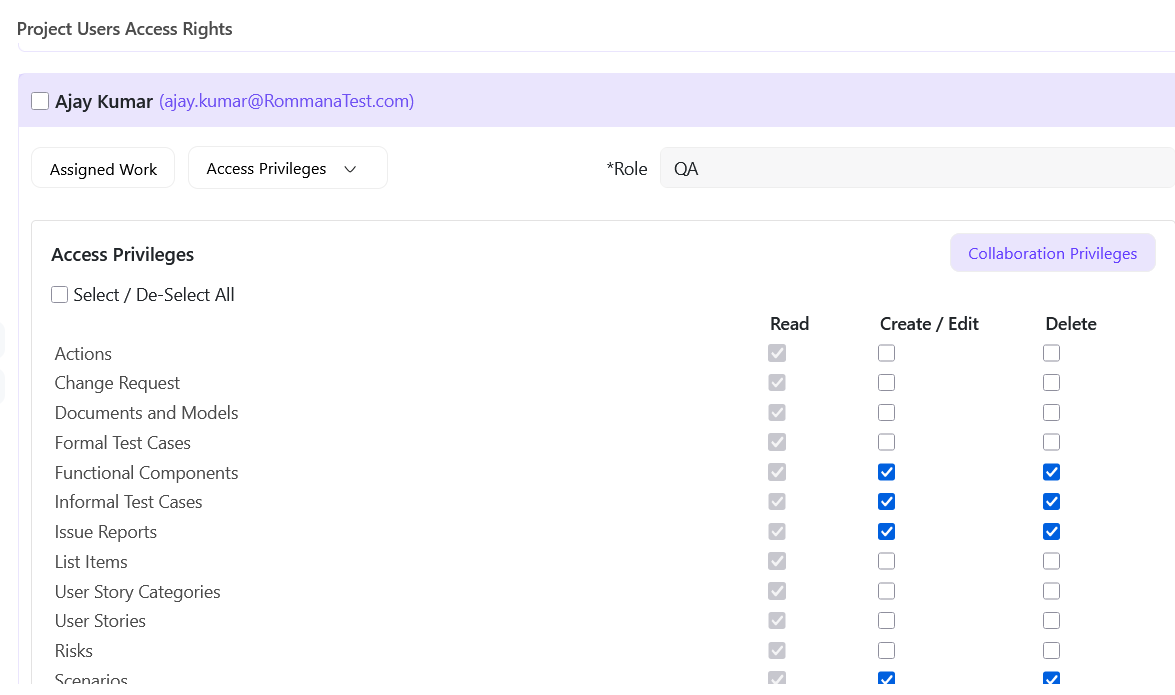Enable Delete permission for Change Request

point(1051,382)
